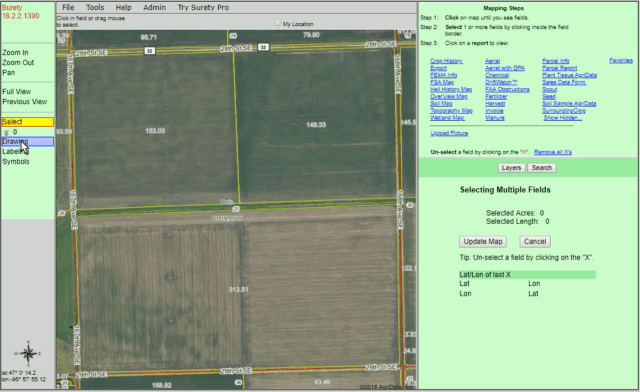The height and width of the screenshot is (392, 640).
Task: Choose the Pan tool
Action: coord(9,73)
